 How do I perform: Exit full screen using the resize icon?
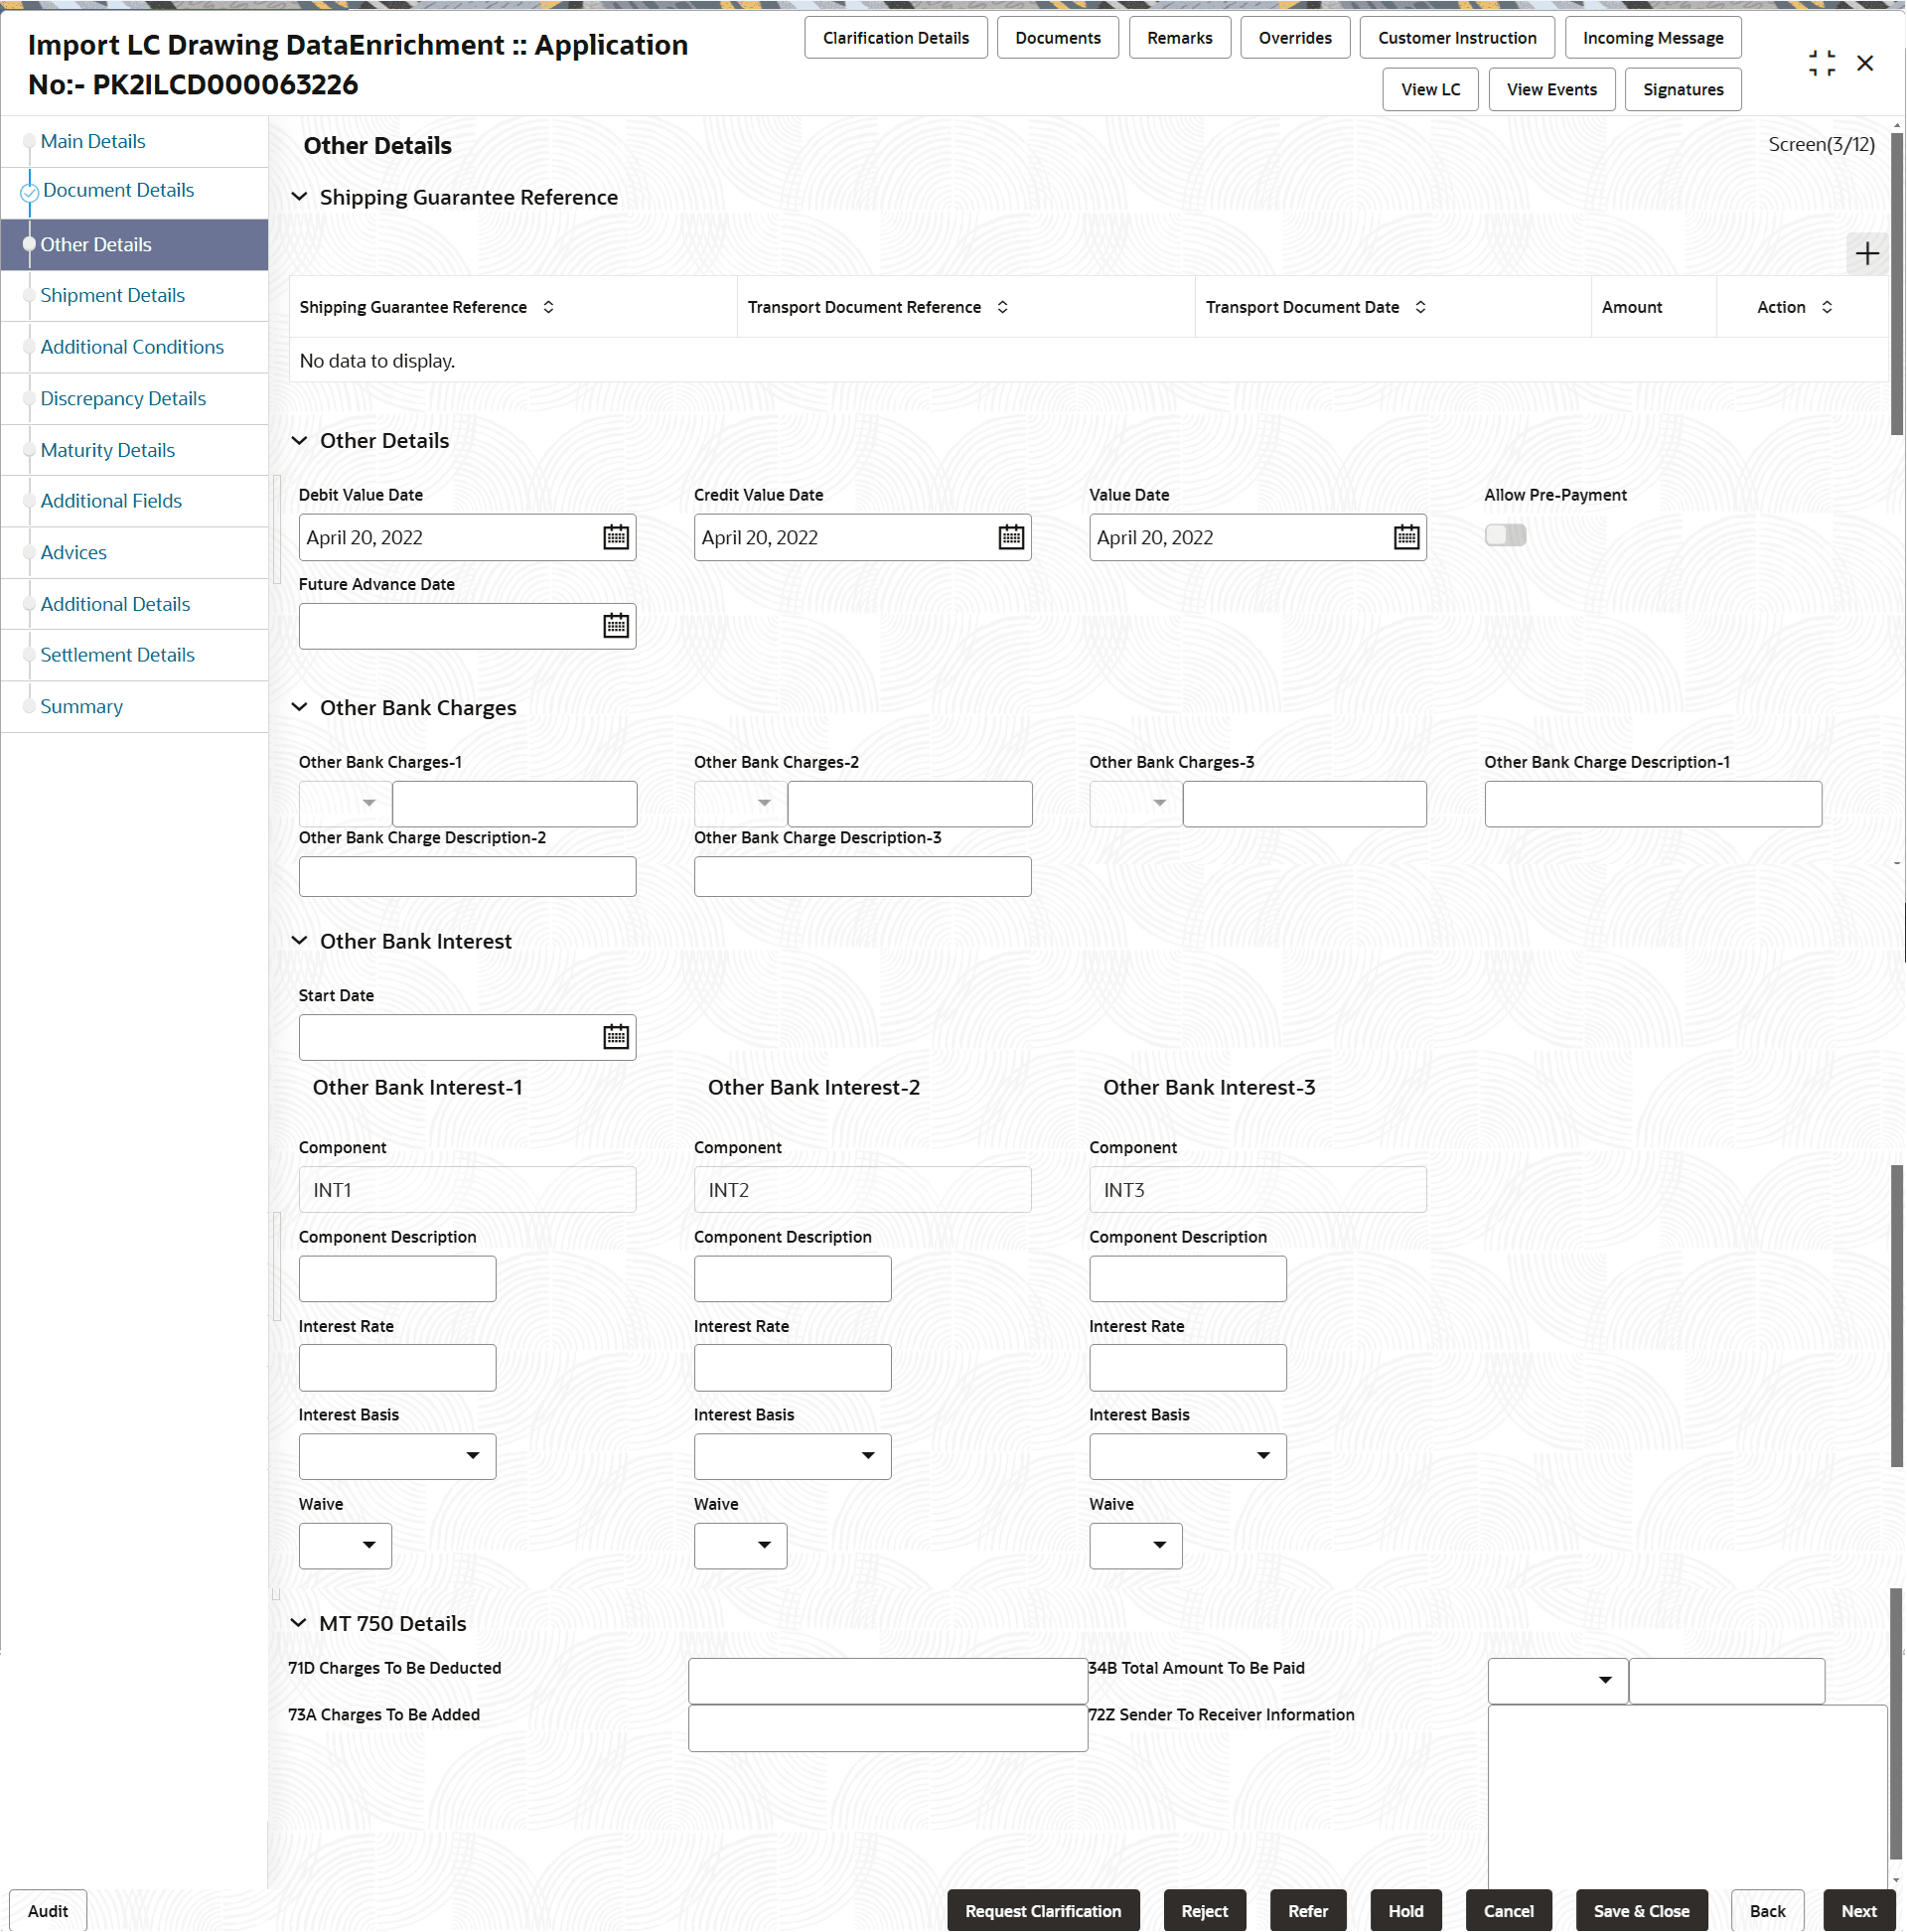click(x=1822, y=62)
